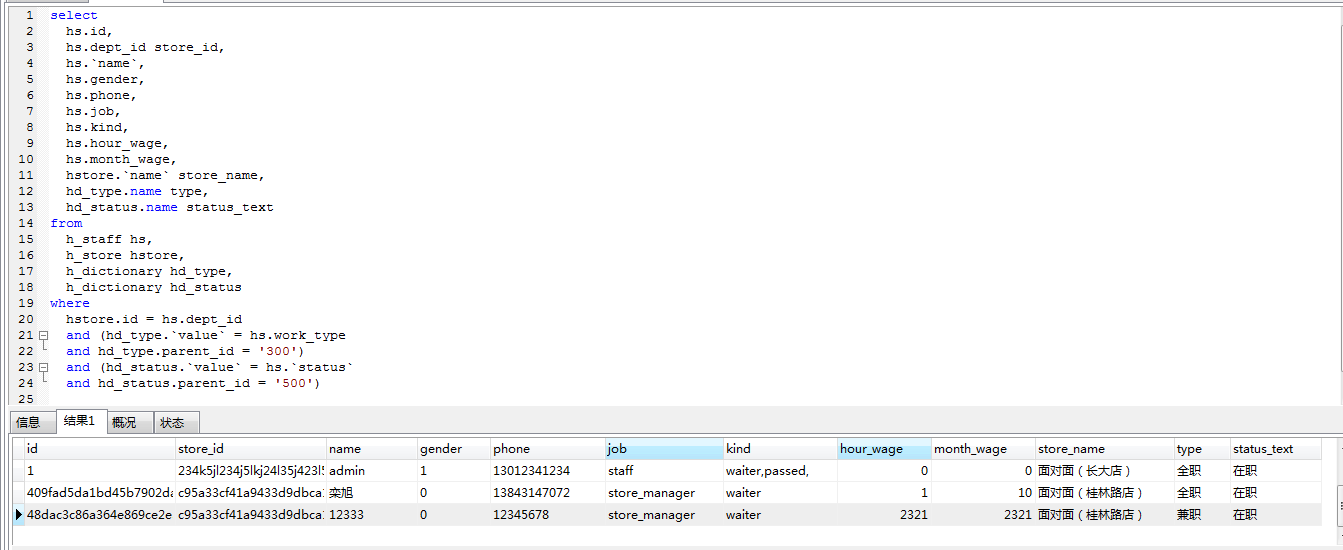Click the id column header
1343x550 pixels.
pyautogui.click(x=100, y=449)
